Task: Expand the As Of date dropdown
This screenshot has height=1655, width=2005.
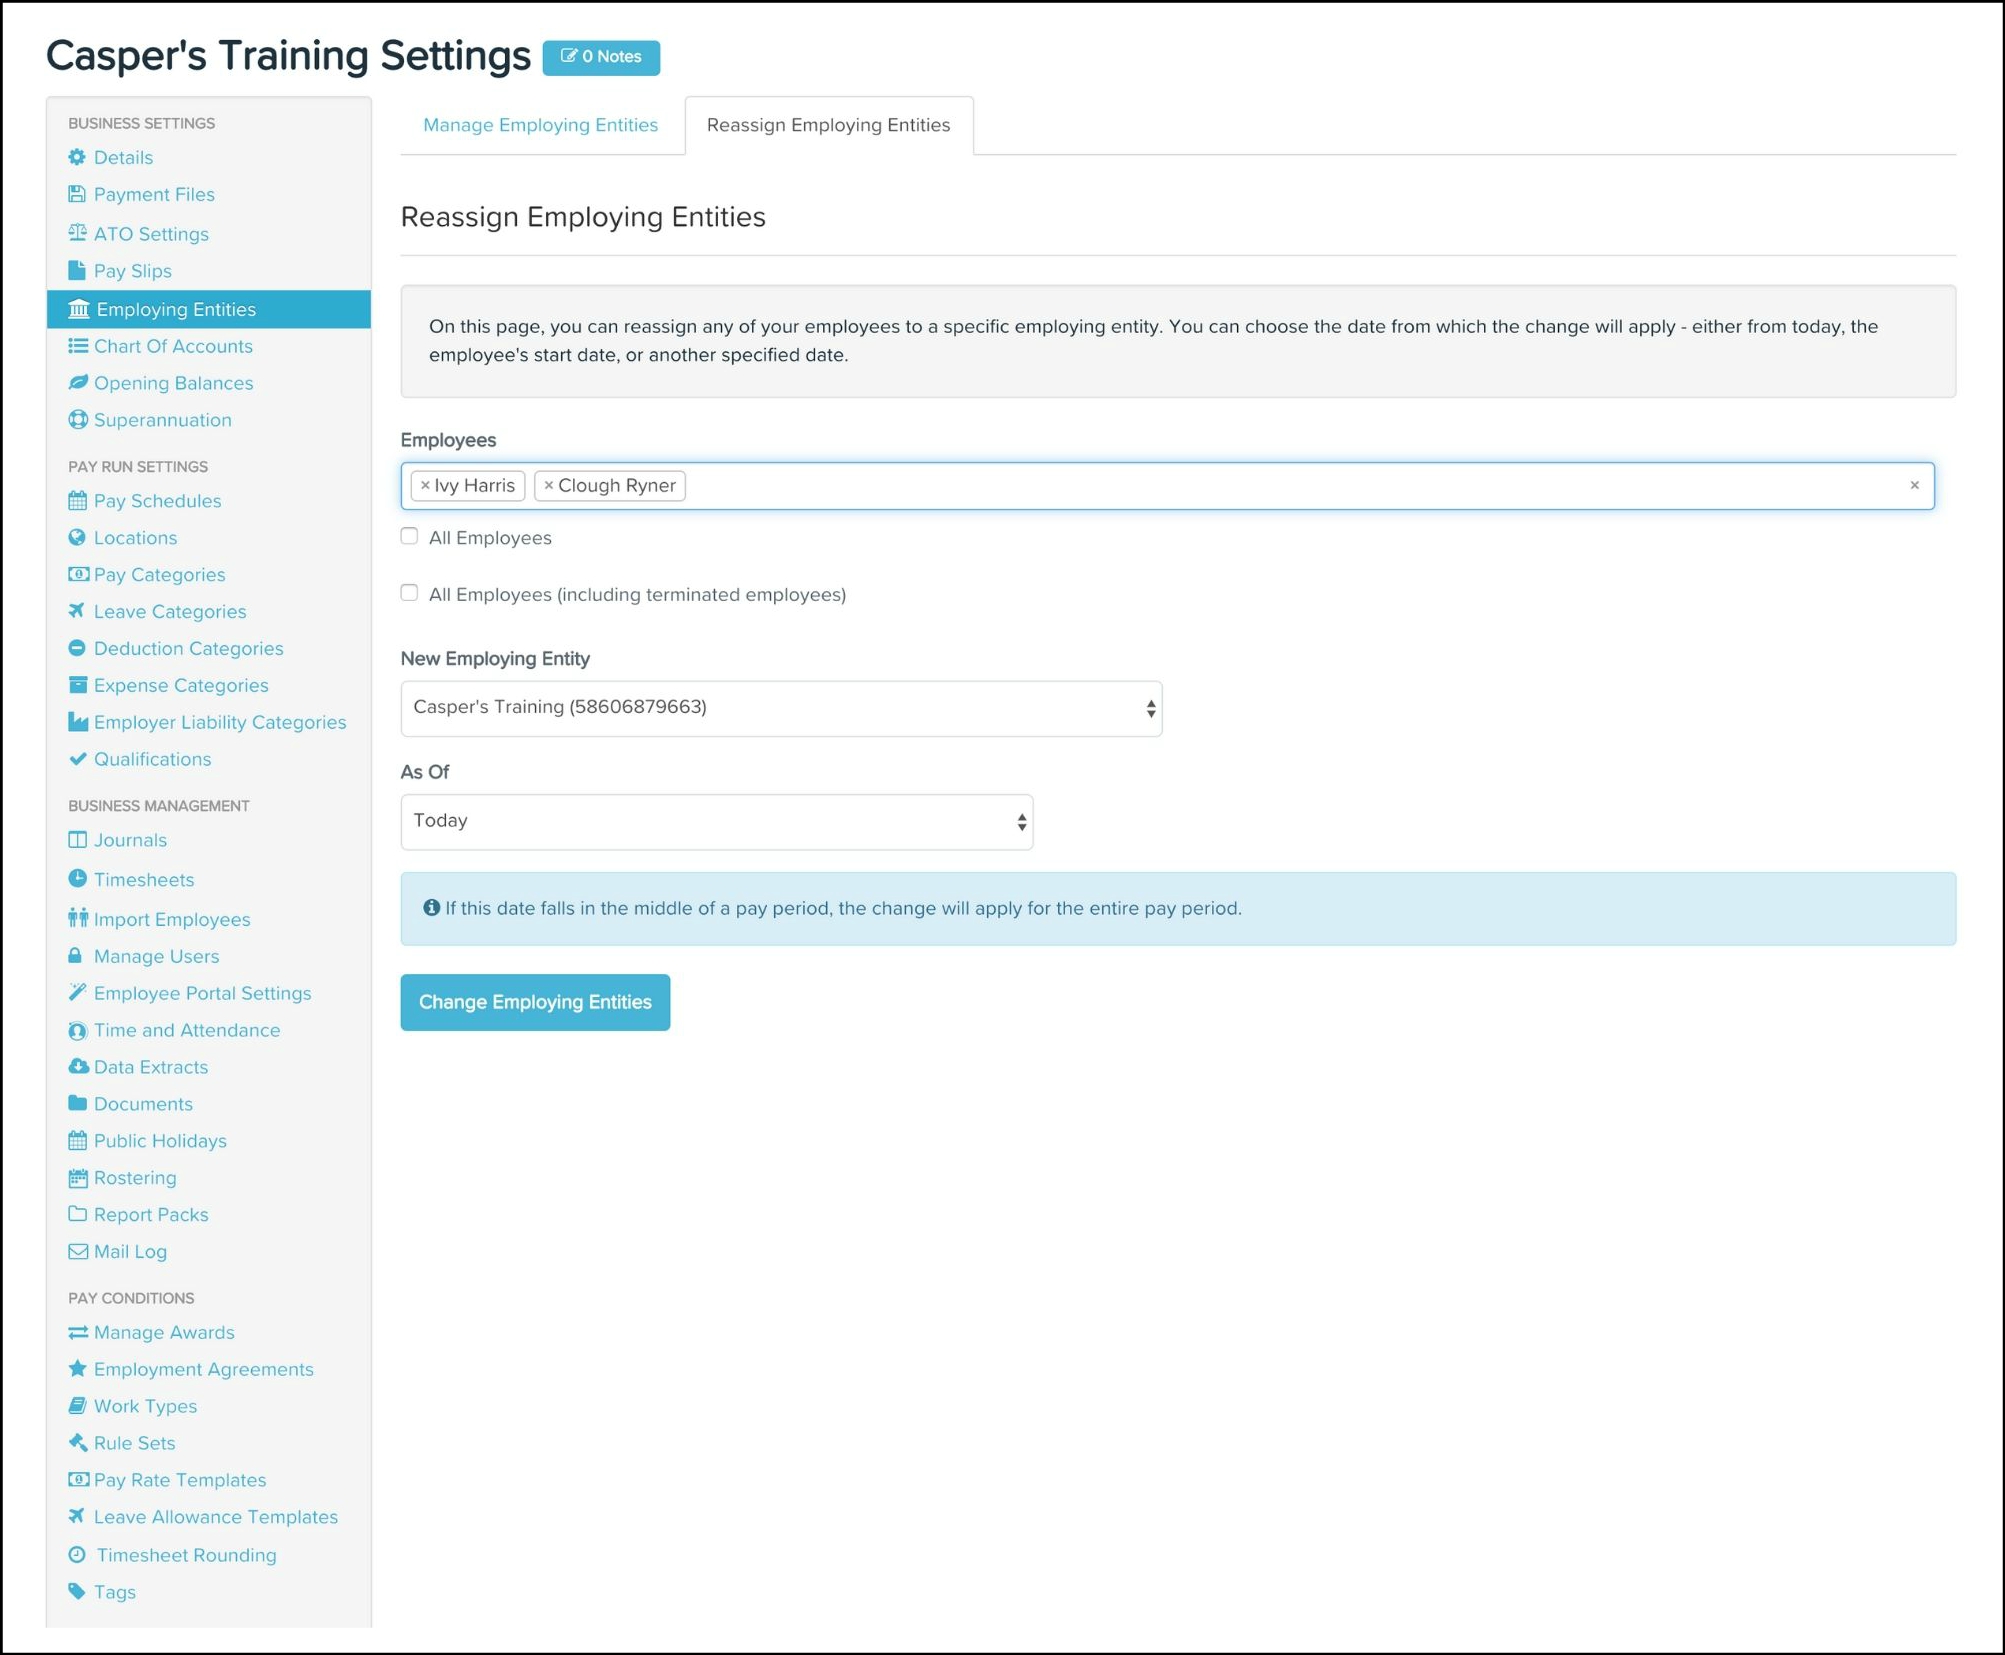Action: click(x=716, y=822)
